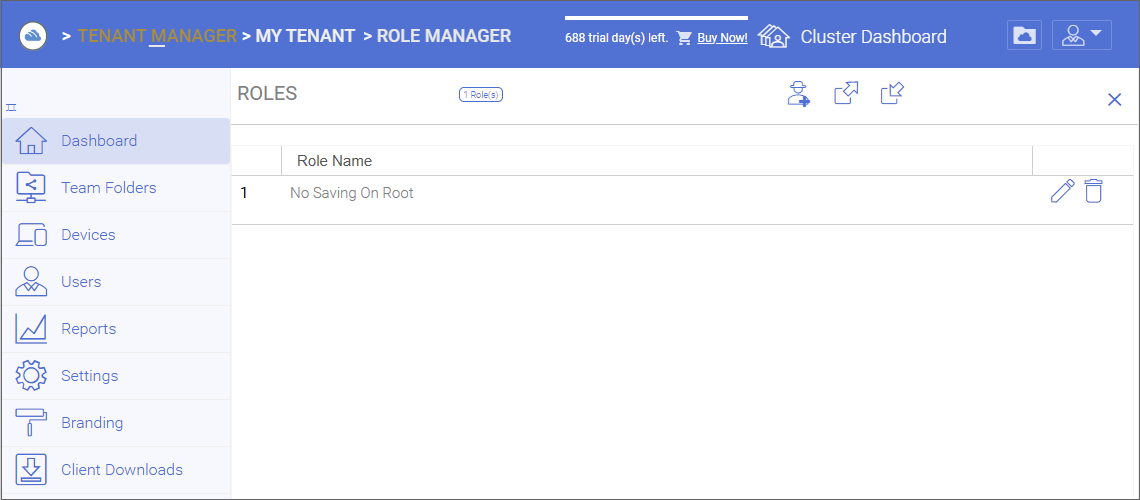Click the Reports chart icon
Image resolution: width=1140 pixels, height=500 pixels.
31,328
